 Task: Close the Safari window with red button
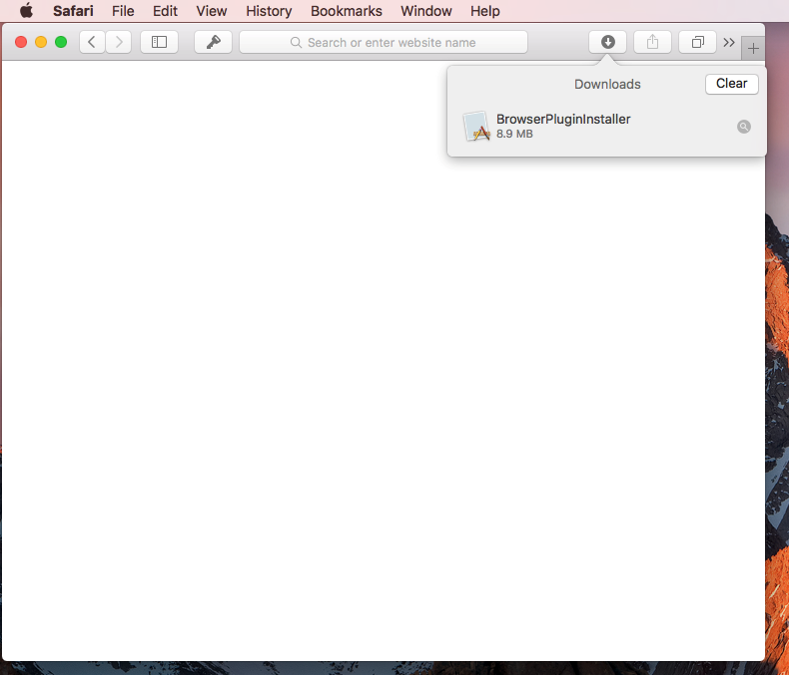(21, 42)
